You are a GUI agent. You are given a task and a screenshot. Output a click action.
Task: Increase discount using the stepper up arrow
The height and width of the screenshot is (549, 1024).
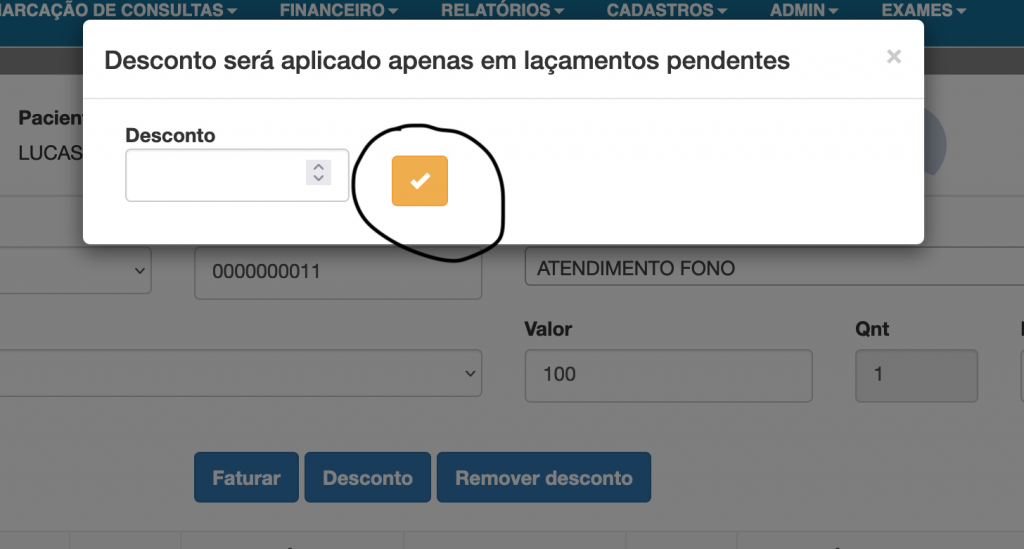[318, 167]
